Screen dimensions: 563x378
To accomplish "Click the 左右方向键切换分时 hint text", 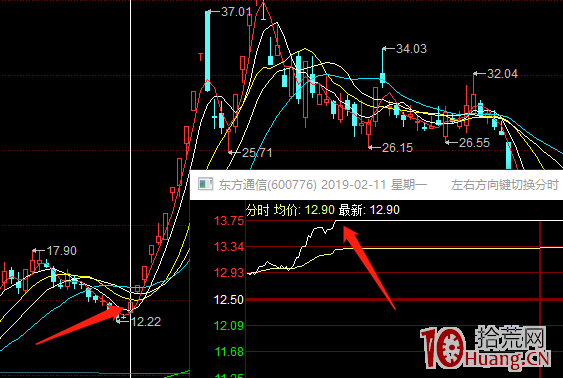I will (x=504, y=185).
